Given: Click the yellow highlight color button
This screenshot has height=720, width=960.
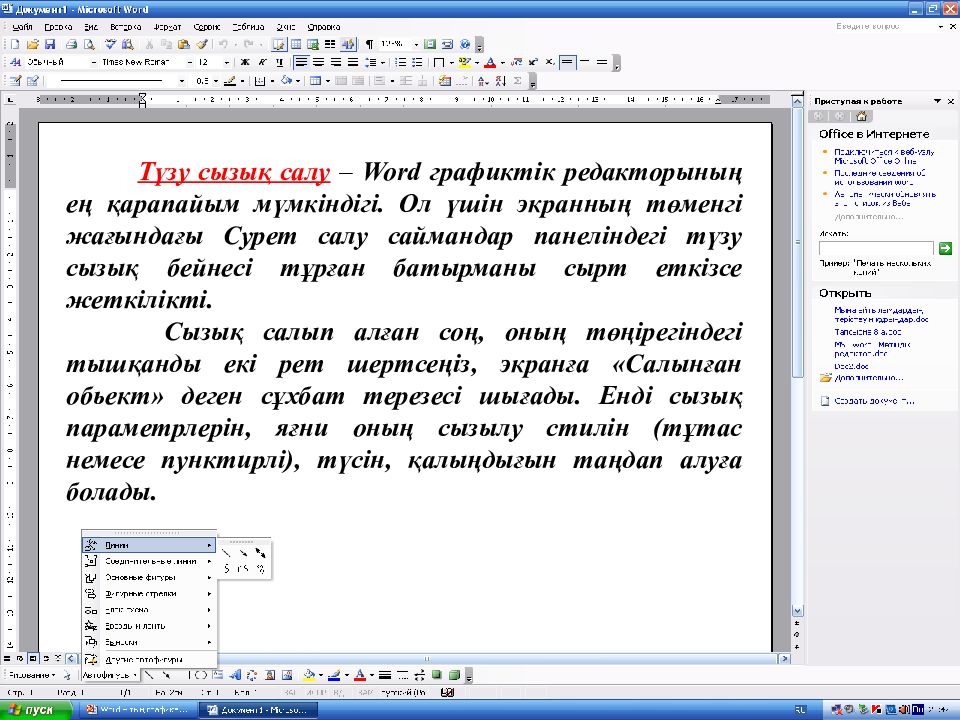Looking at the screenshot, I should pos(465,62).
